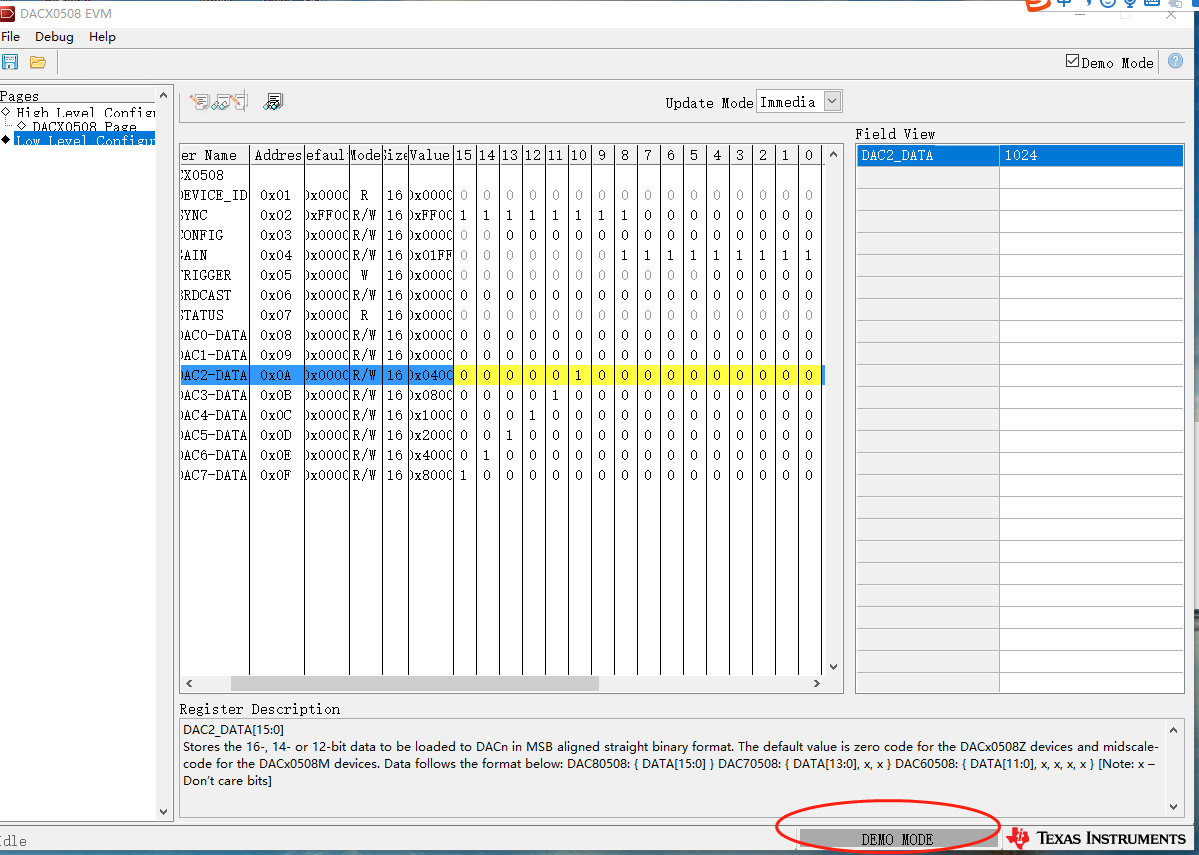Click the size cell 16 of TRIGGER

click(395, 275)
